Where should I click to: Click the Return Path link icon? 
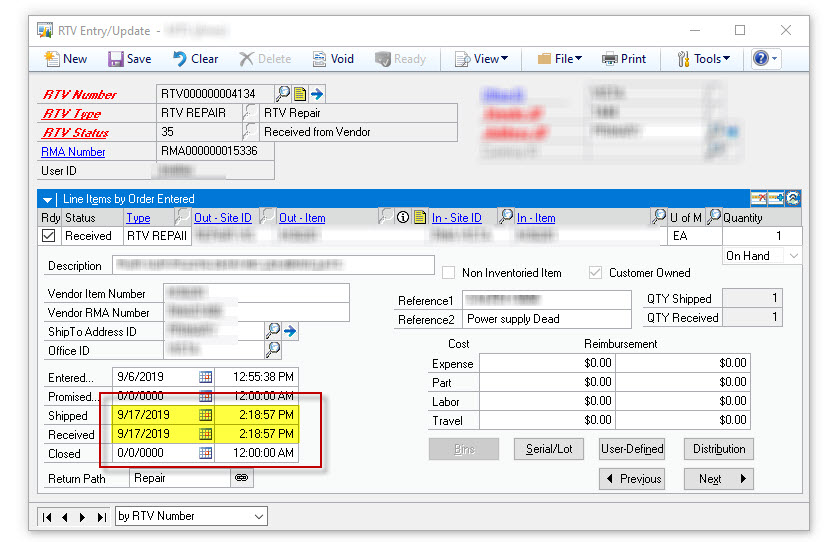[x=241, y=478]
